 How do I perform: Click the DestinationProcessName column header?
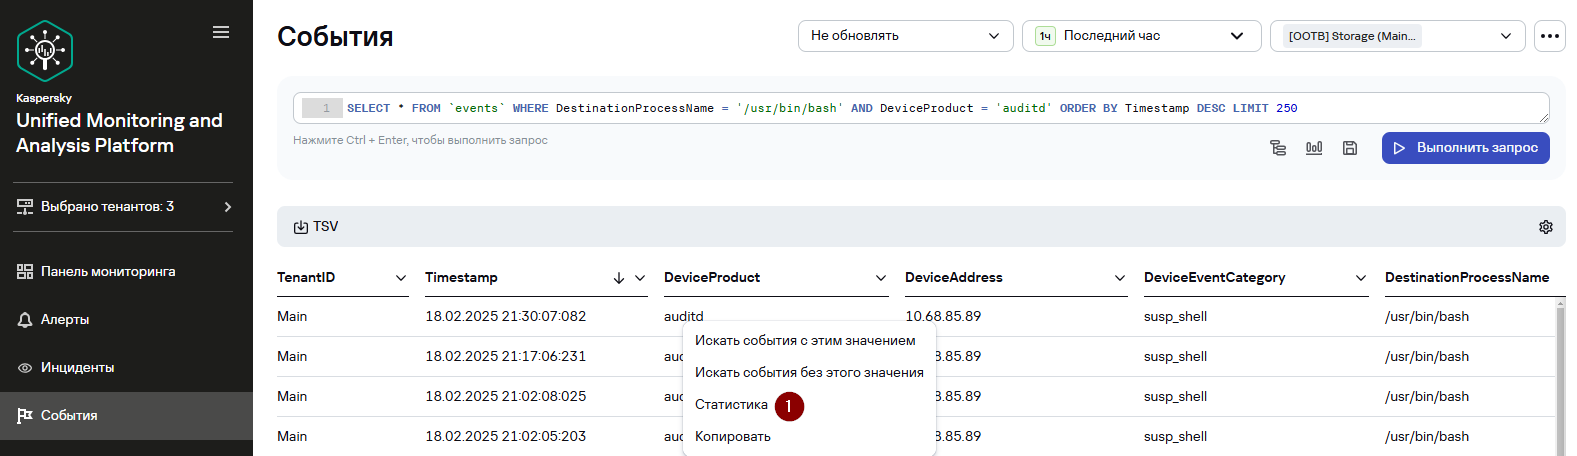pos(1467,277)
